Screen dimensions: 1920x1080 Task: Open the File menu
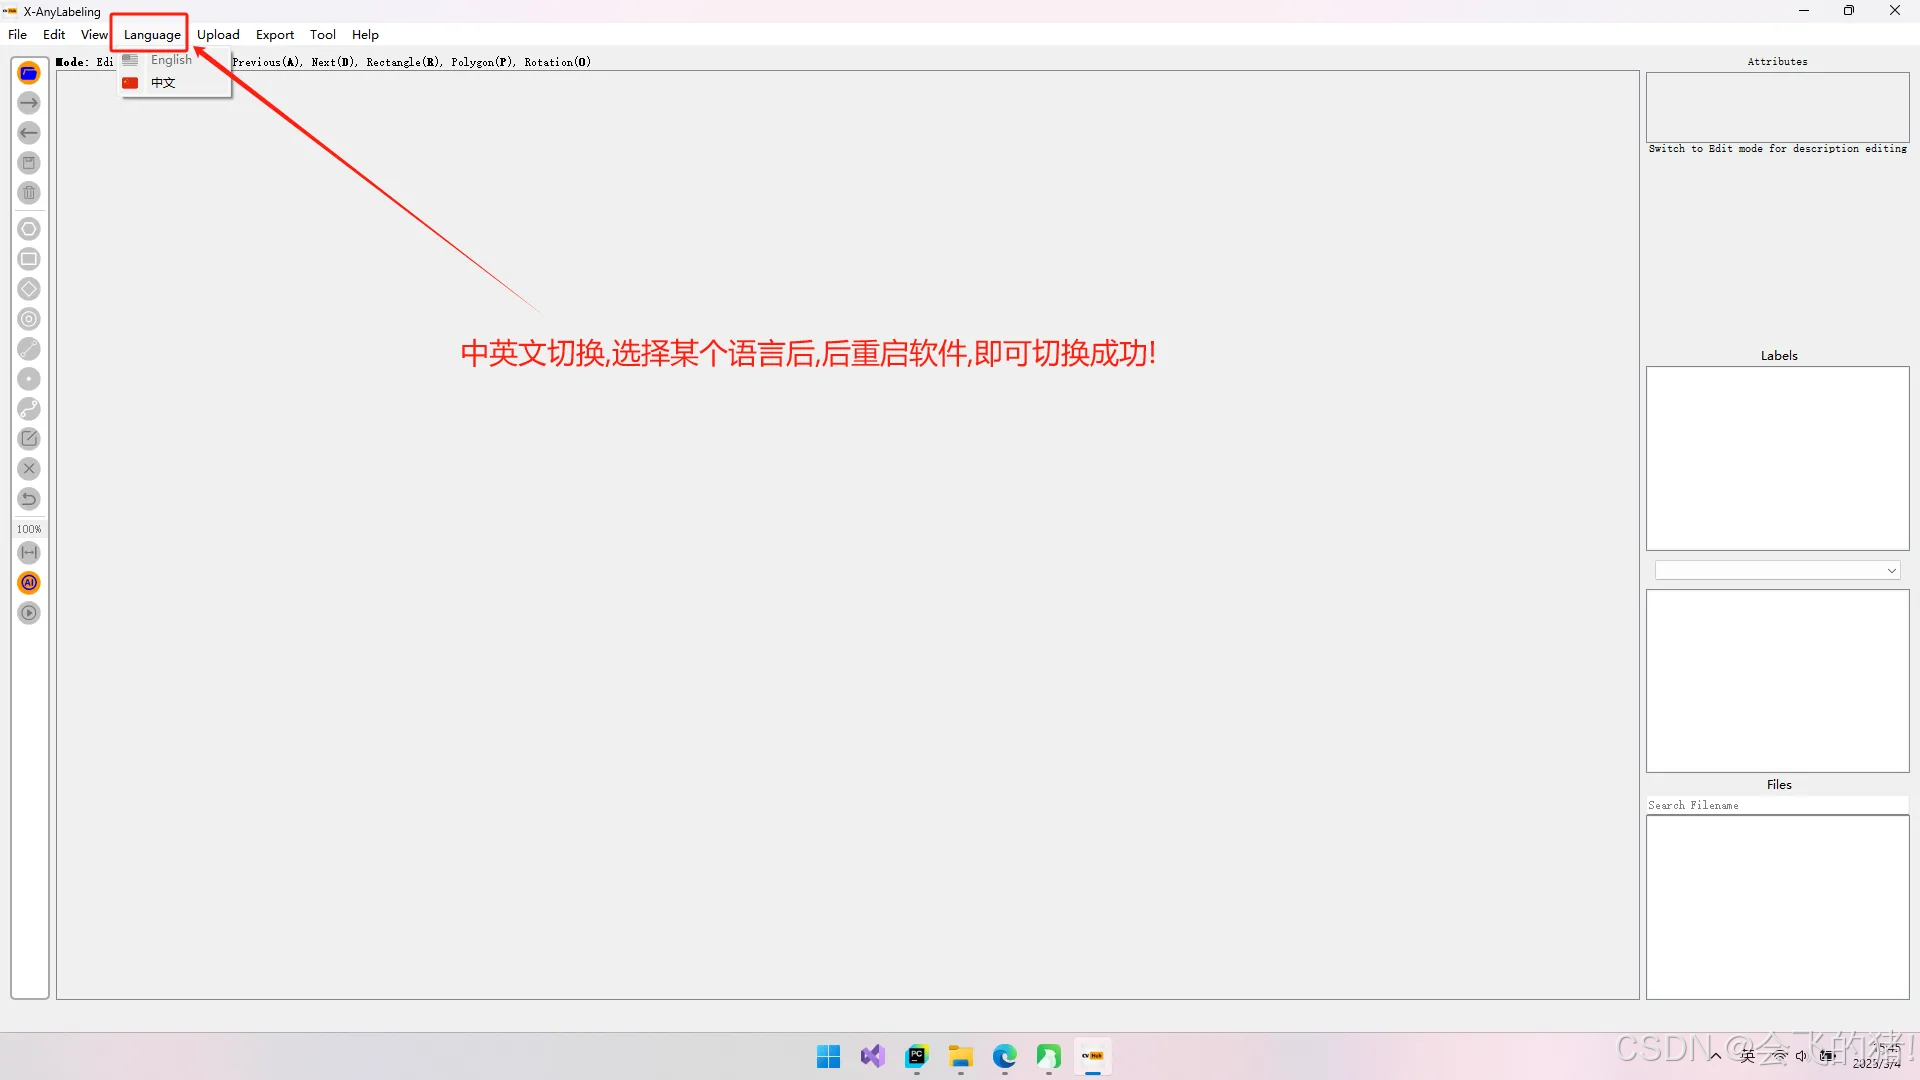[17, 35]
